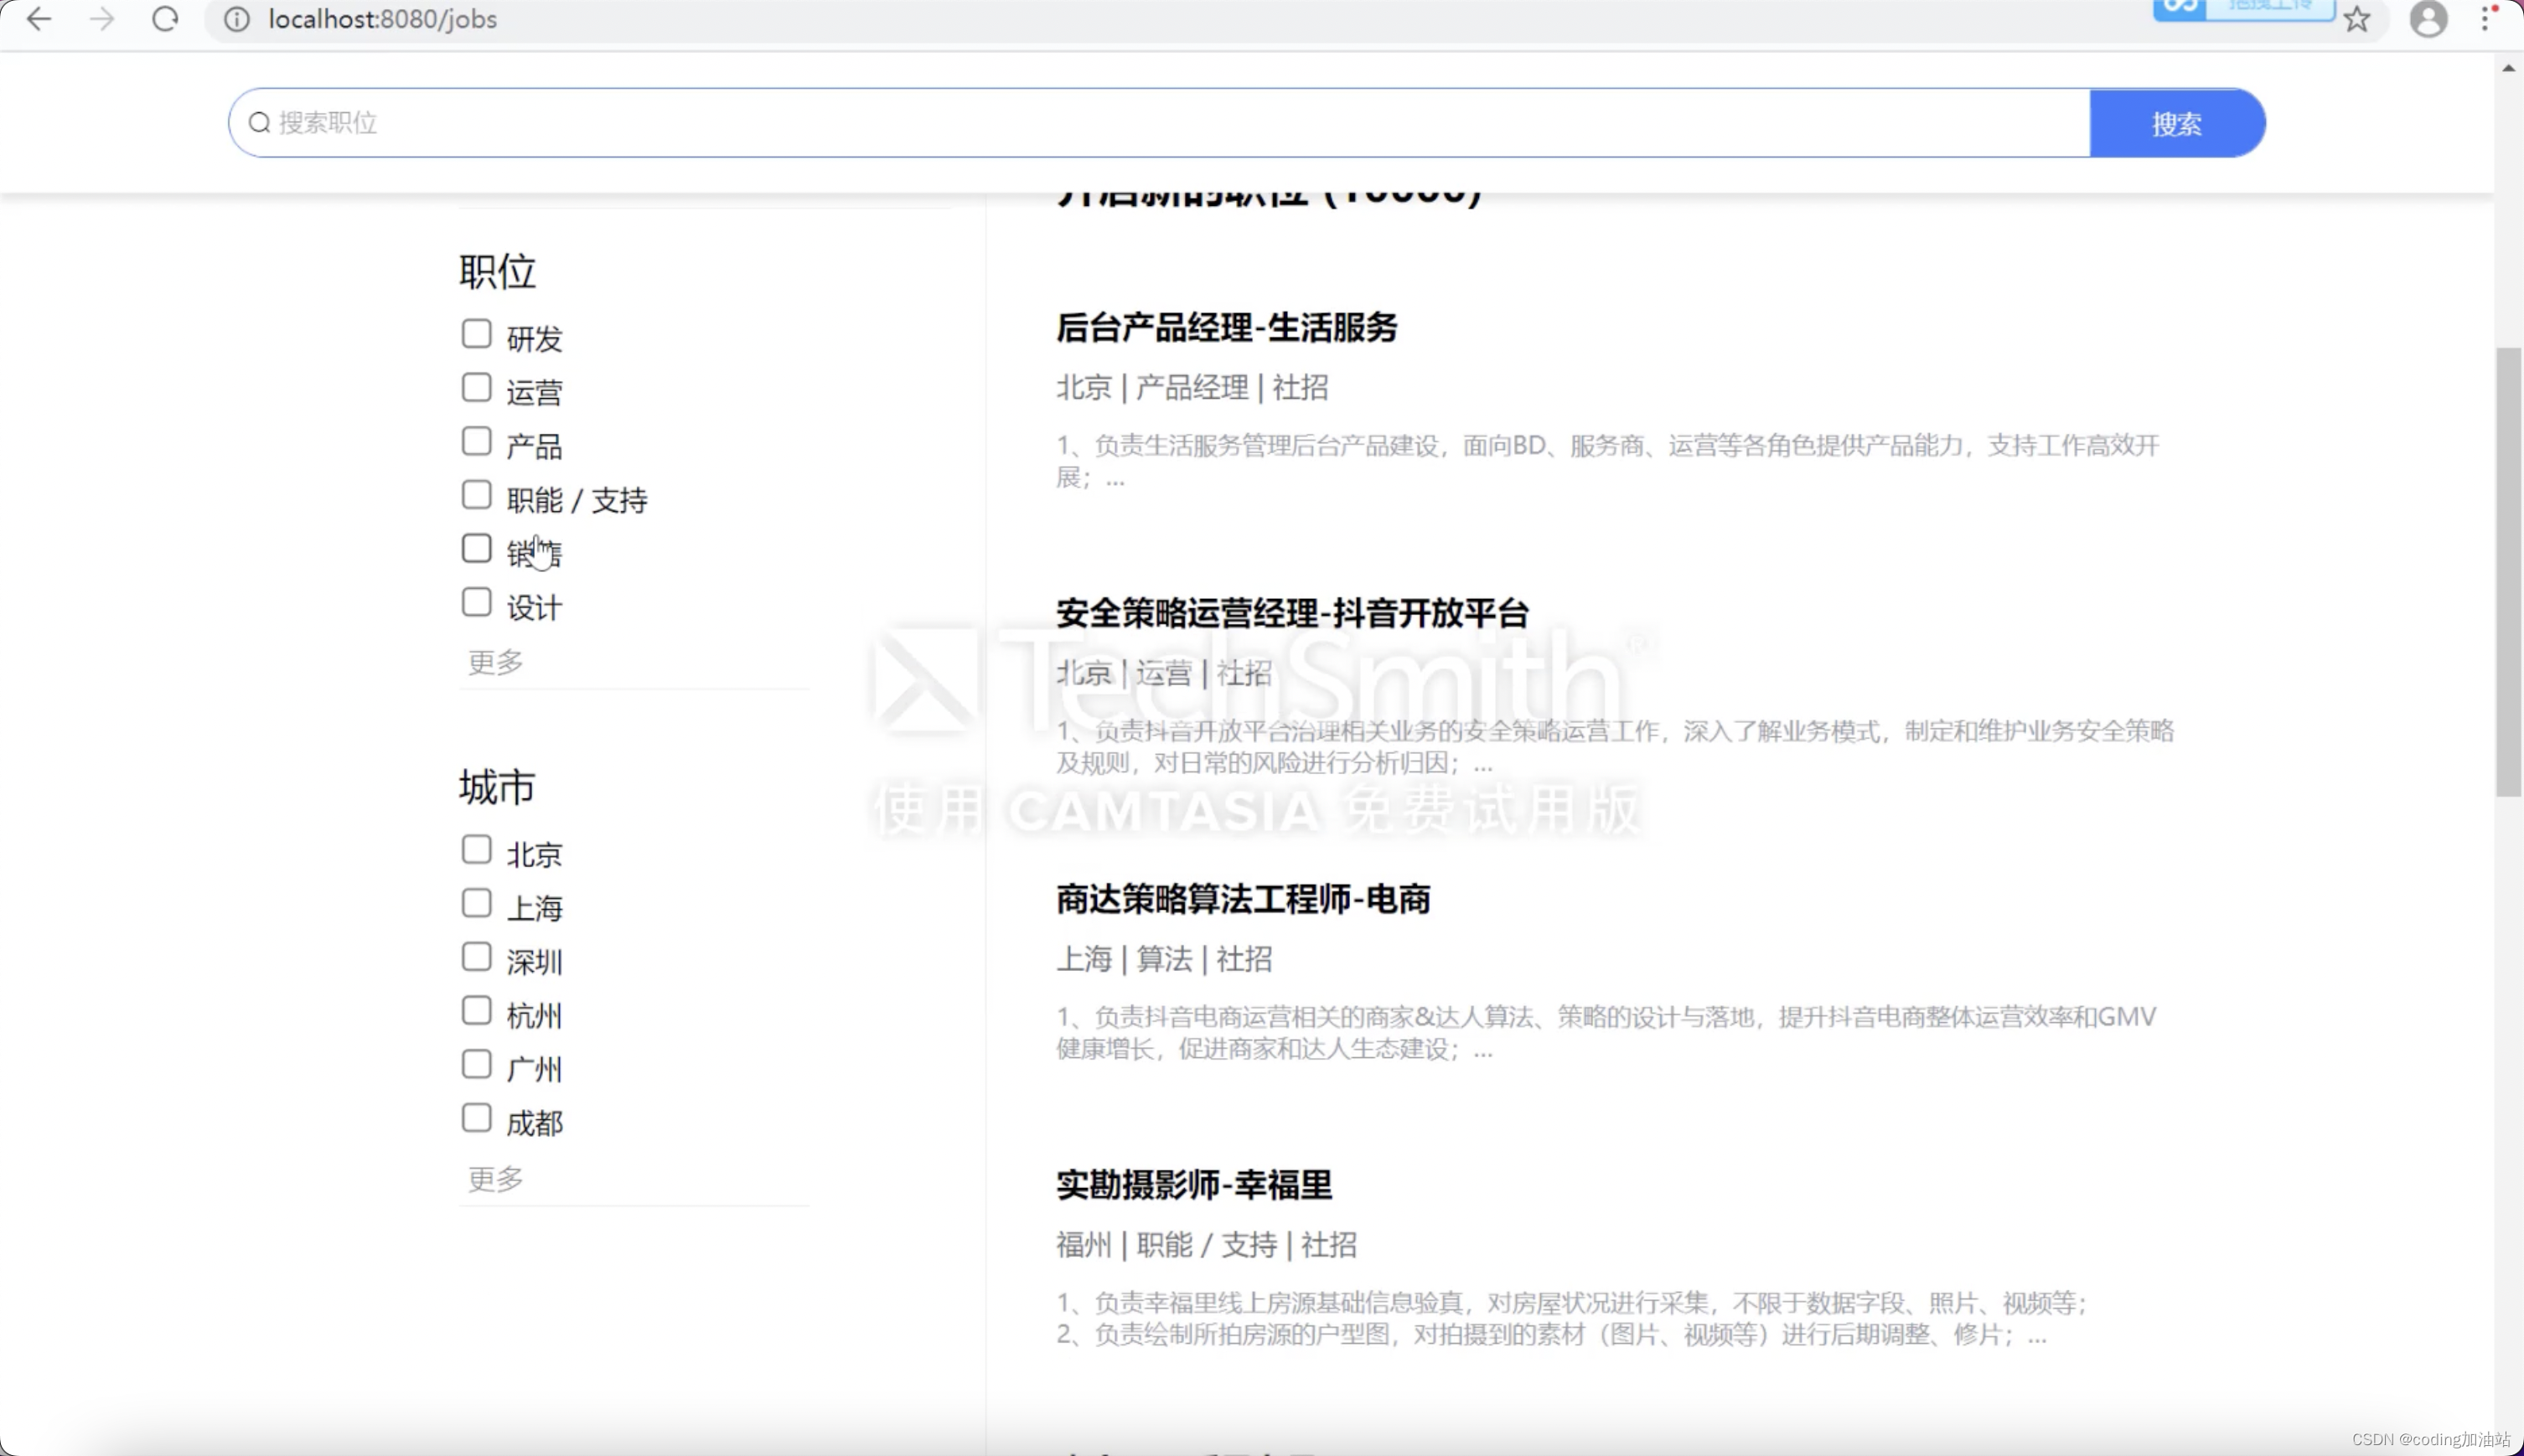Check the 深圳 city checkbox

(476, 957)
